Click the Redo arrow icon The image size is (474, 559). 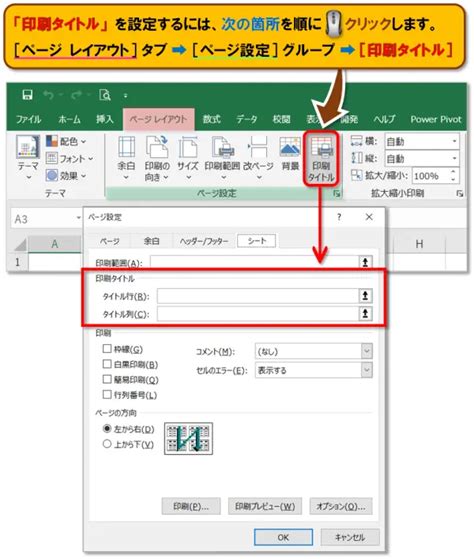tap(76, 95)
